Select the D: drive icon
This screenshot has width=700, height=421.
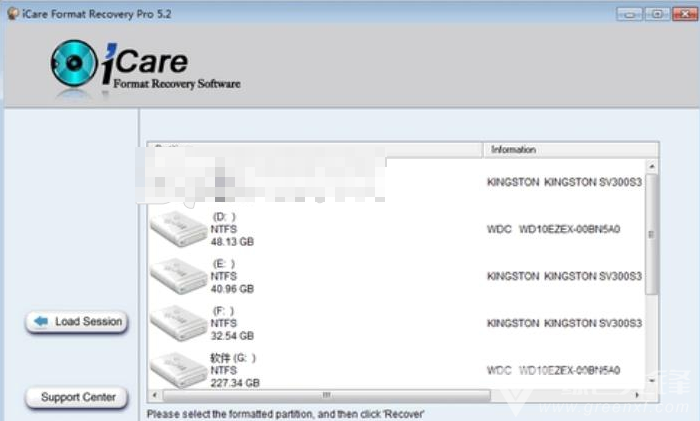[x=179, y=229]
